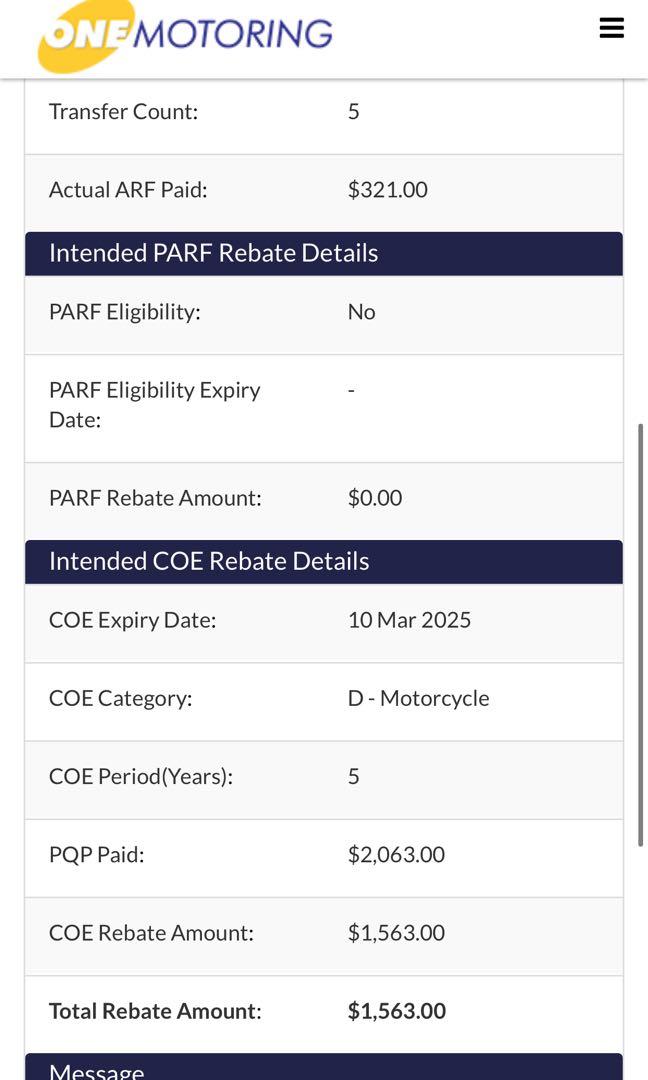Click the PARF Eligibility field showing No
The image size is (648, 1080).
361,311
